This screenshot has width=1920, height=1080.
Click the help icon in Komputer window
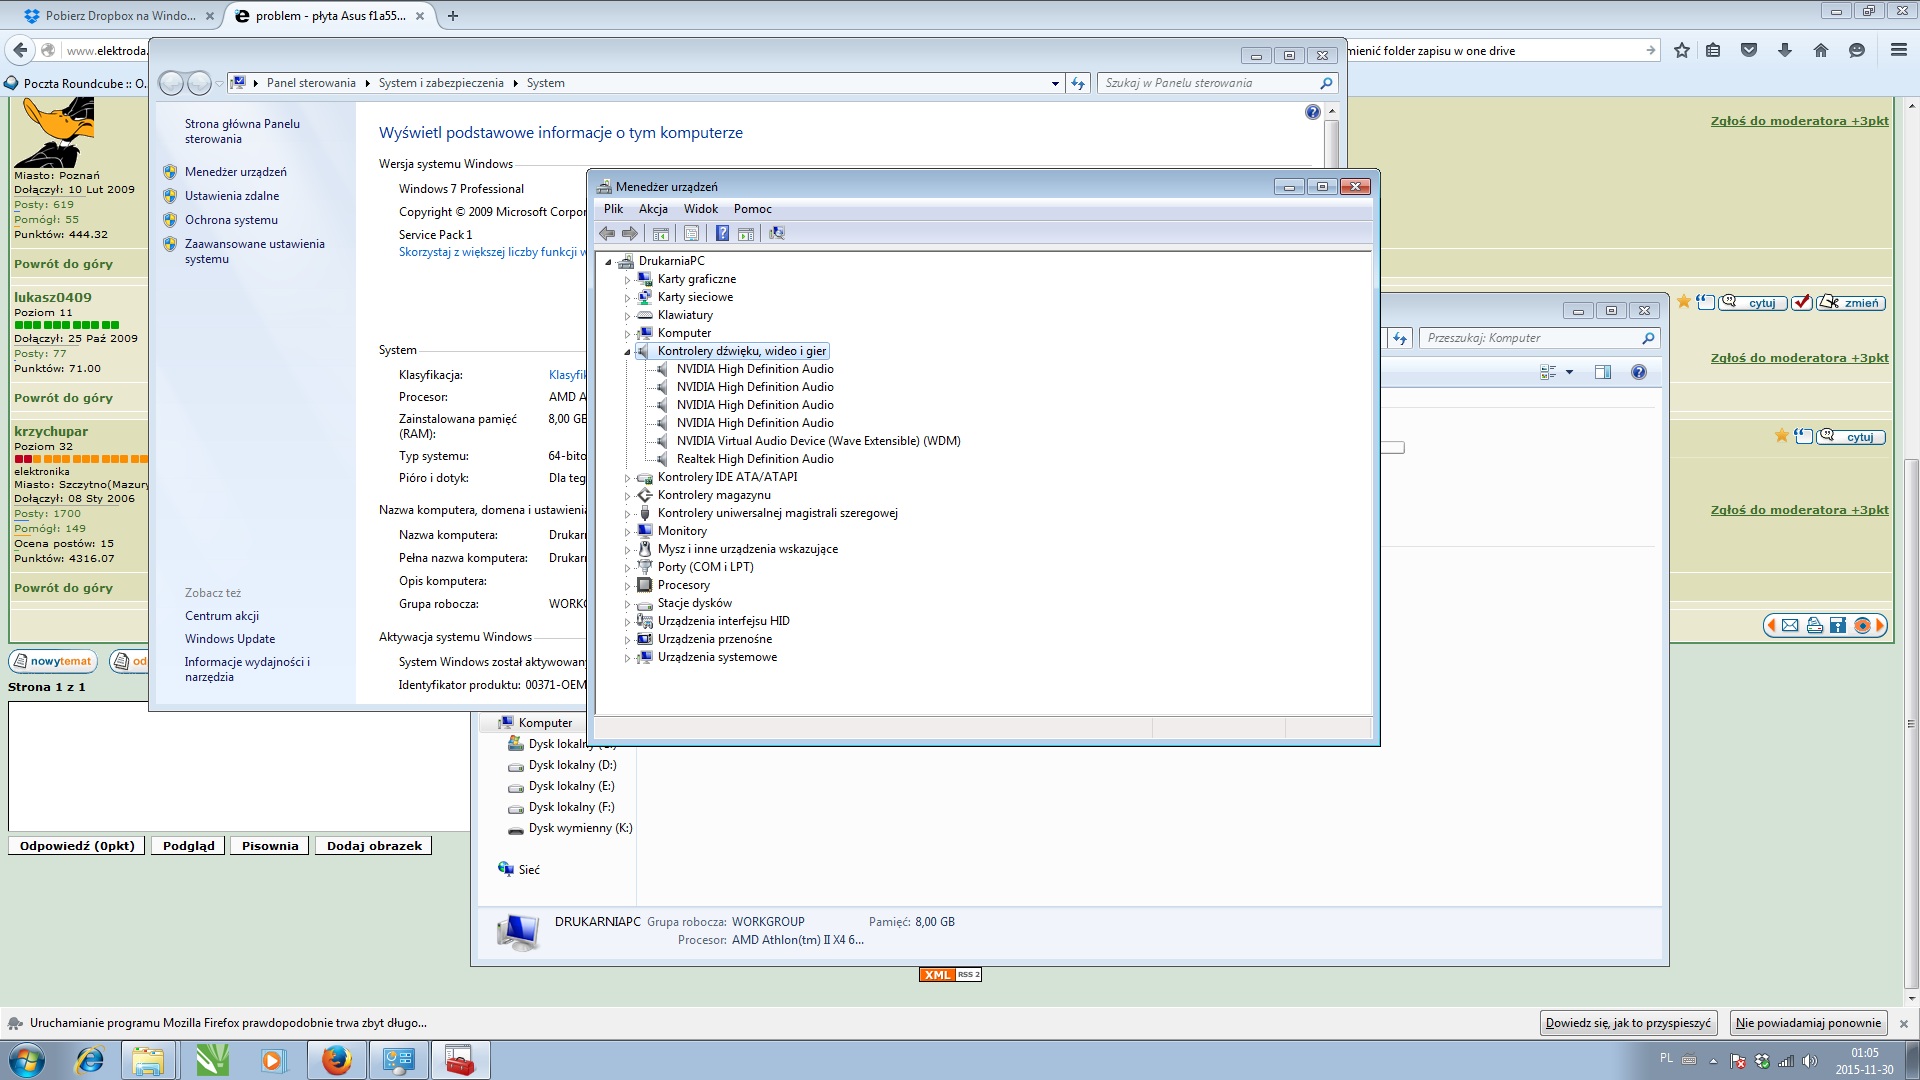click(1639, 372)
